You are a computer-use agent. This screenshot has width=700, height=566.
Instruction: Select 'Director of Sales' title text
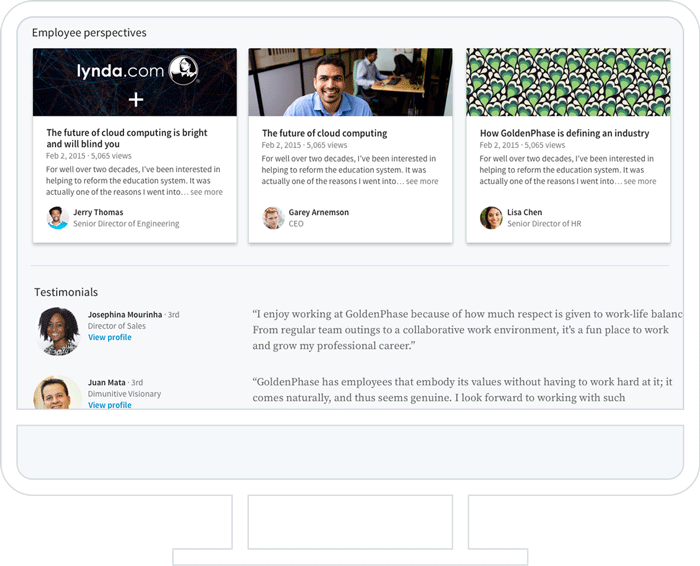tap(117, 326)
